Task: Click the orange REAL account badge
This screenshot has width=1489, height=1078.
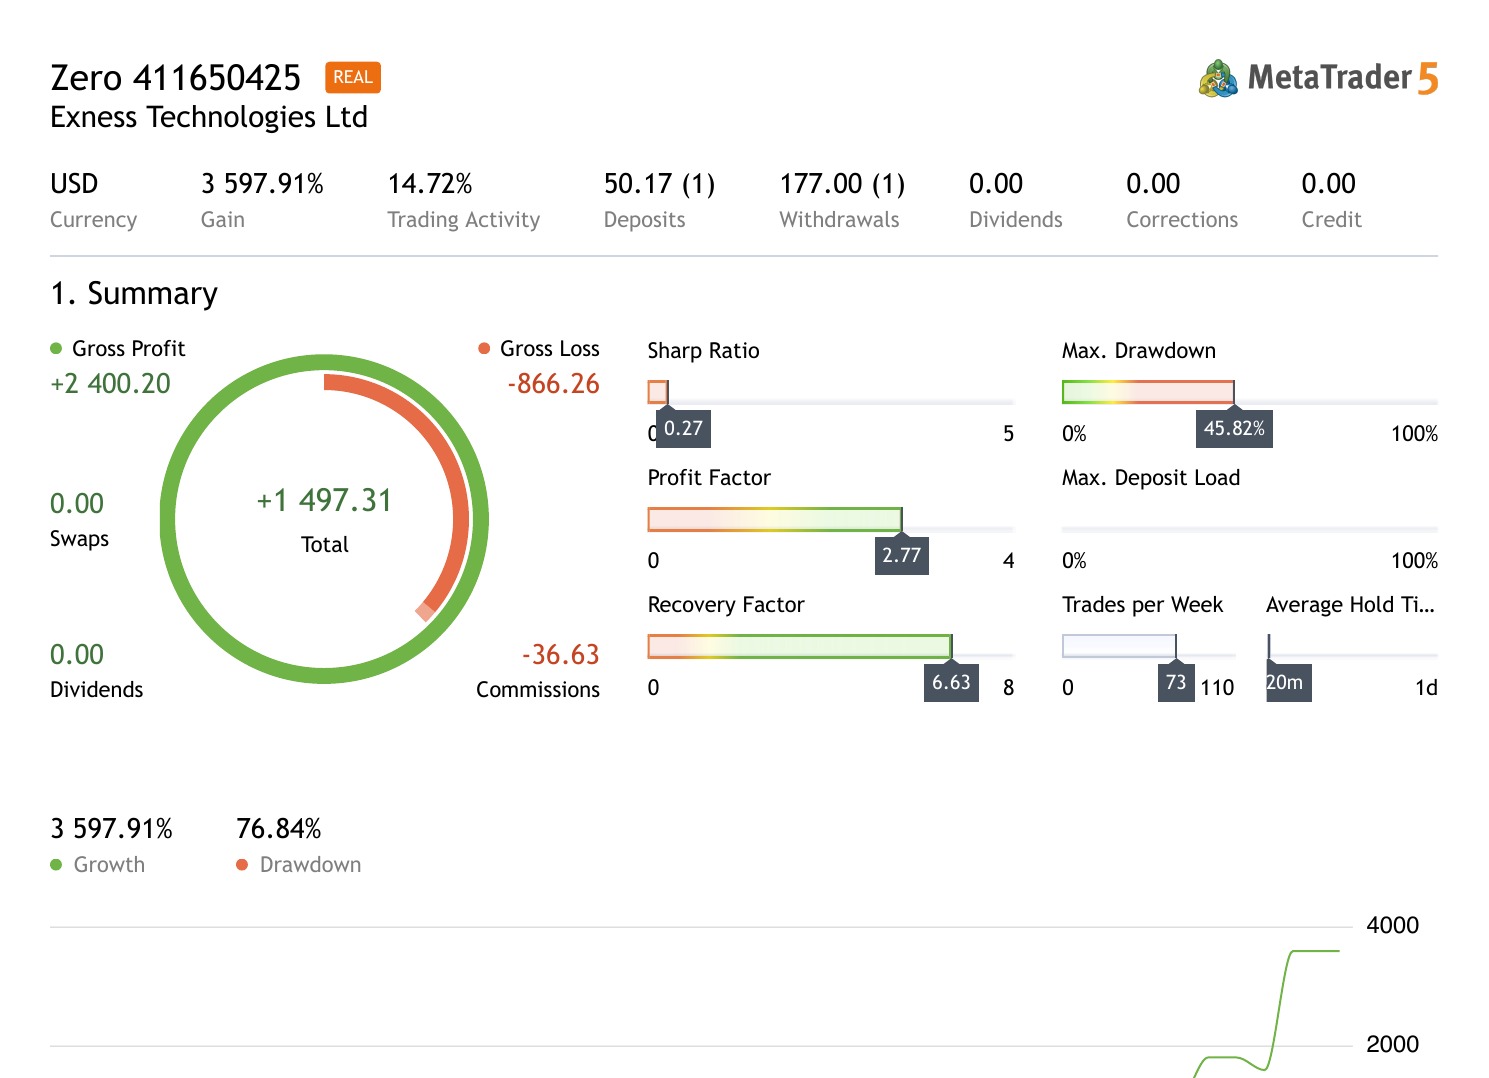Action: [353, 77]
